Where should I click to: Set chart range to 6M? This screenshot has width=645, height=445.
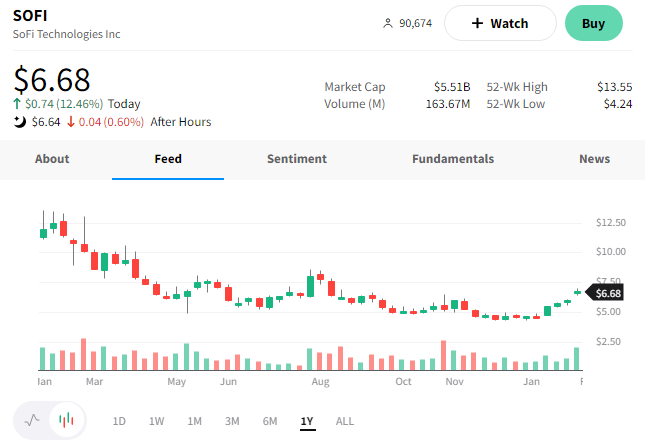click(270, 421)
